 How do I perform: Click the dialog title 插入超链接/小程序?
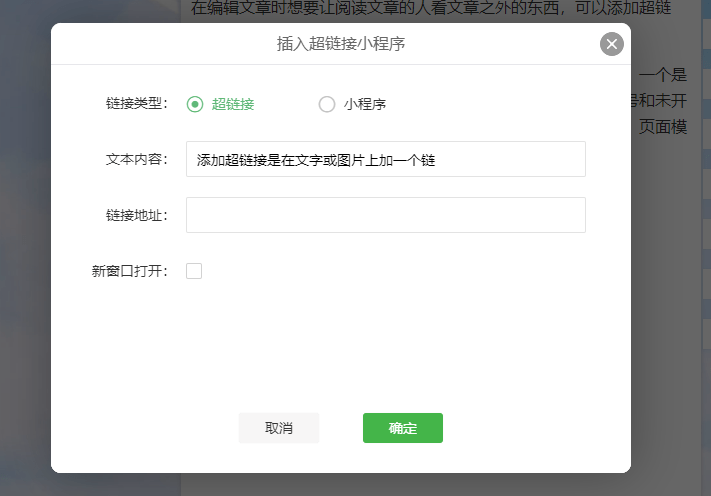341,44
